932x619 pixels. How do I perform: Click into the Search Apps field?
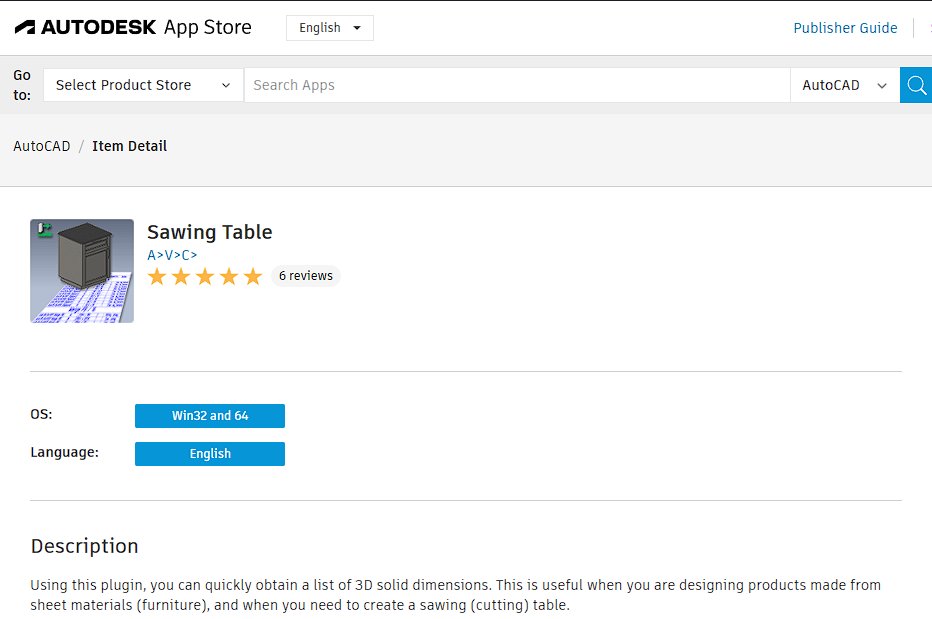tap(517, 85)
